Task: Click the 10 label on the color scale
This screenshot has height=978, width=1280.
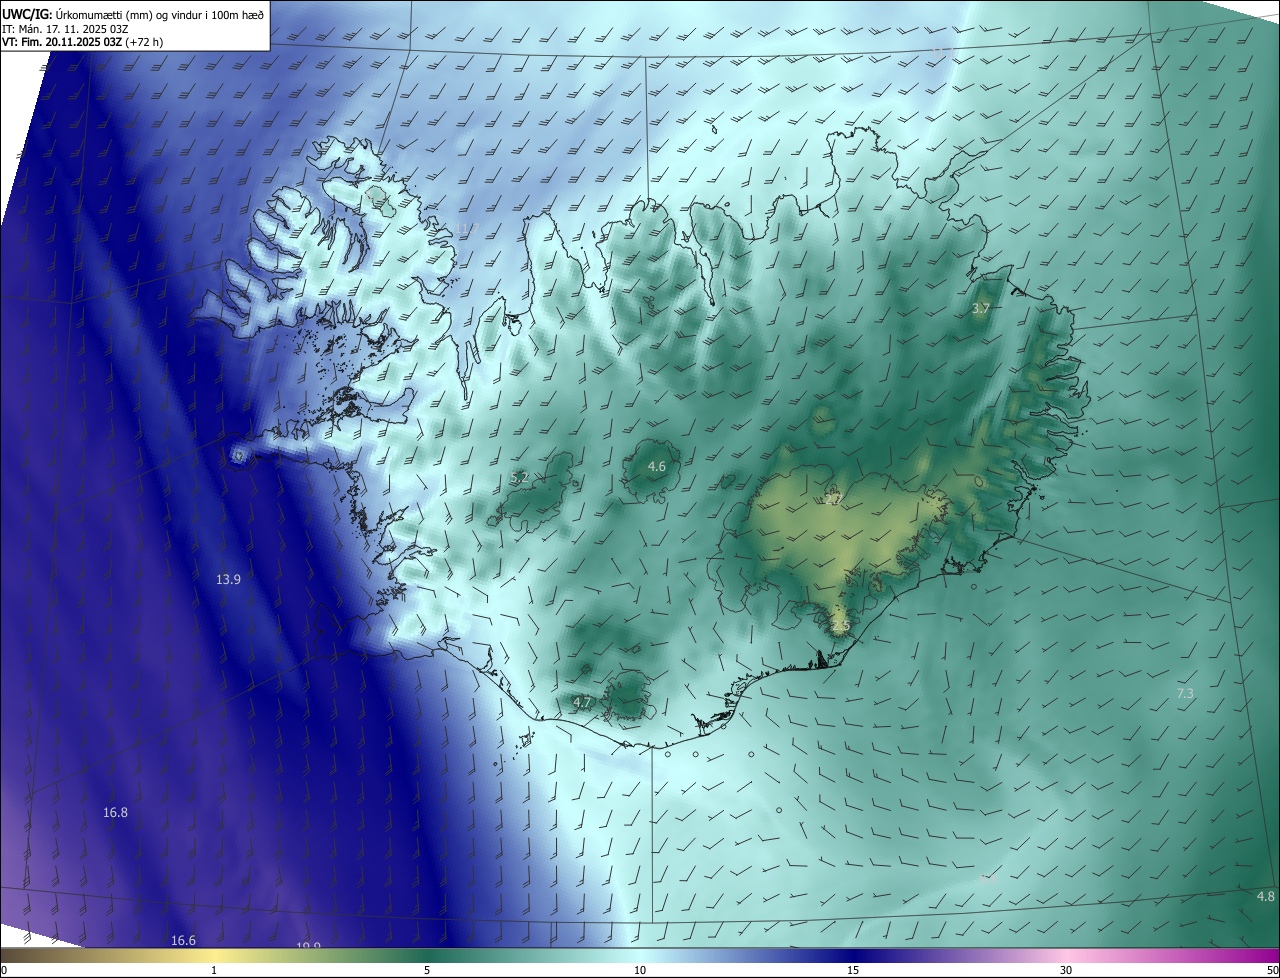Action: pos(640,970)
